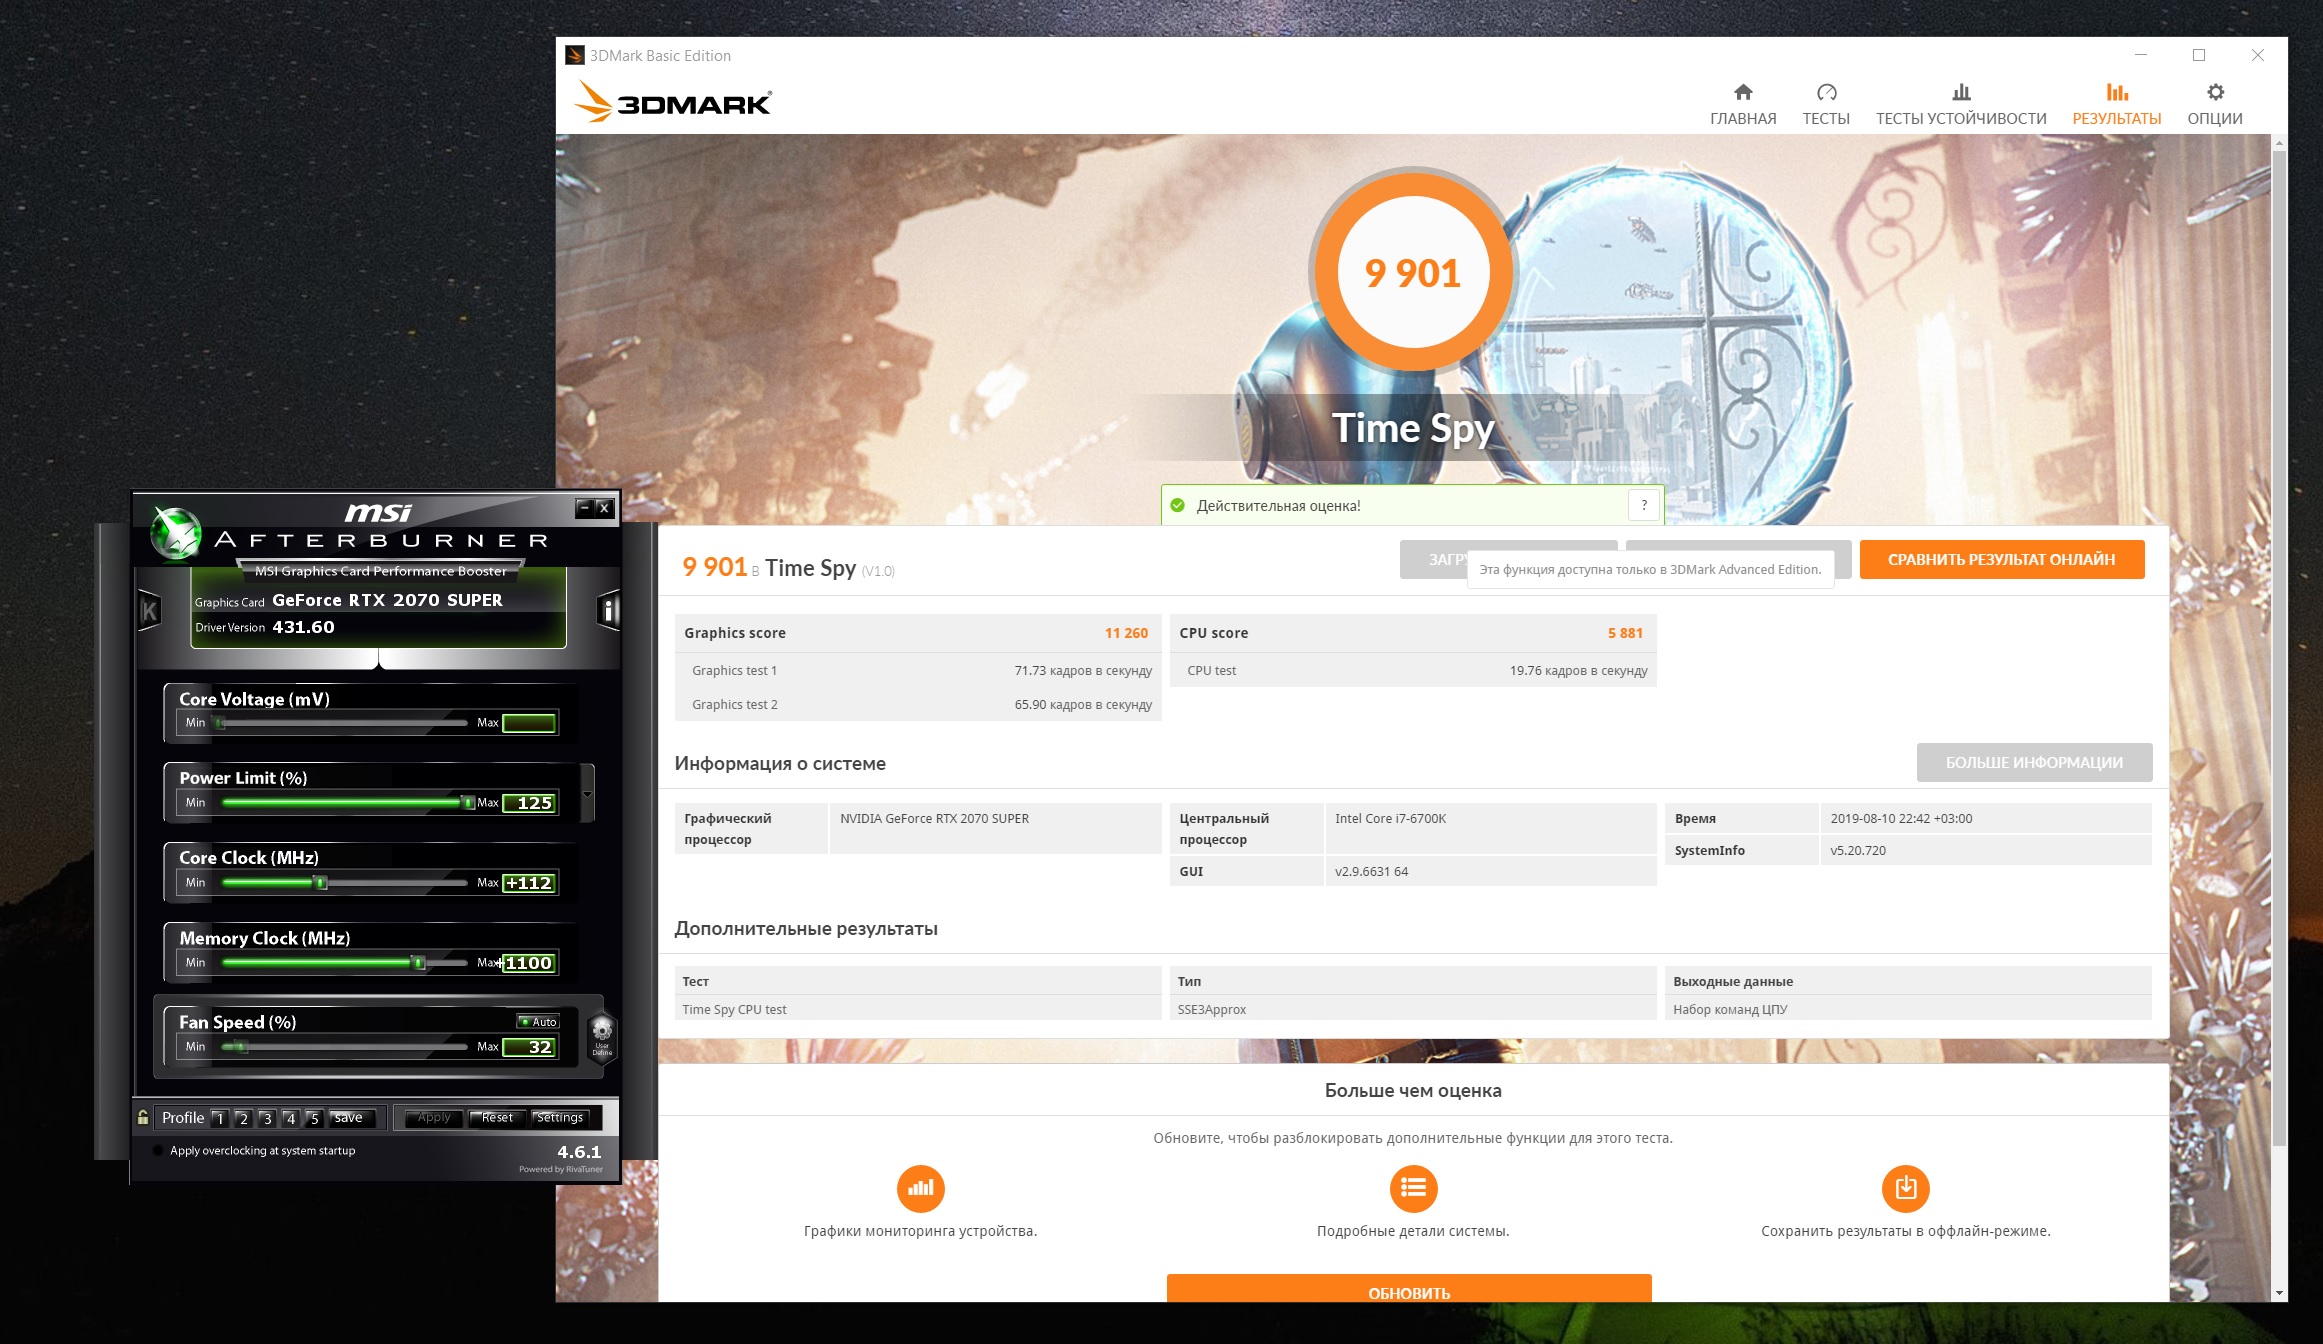Open Stress Tests chart icon
This screenshot has width=2323, height=1344.
point(1961,93)
